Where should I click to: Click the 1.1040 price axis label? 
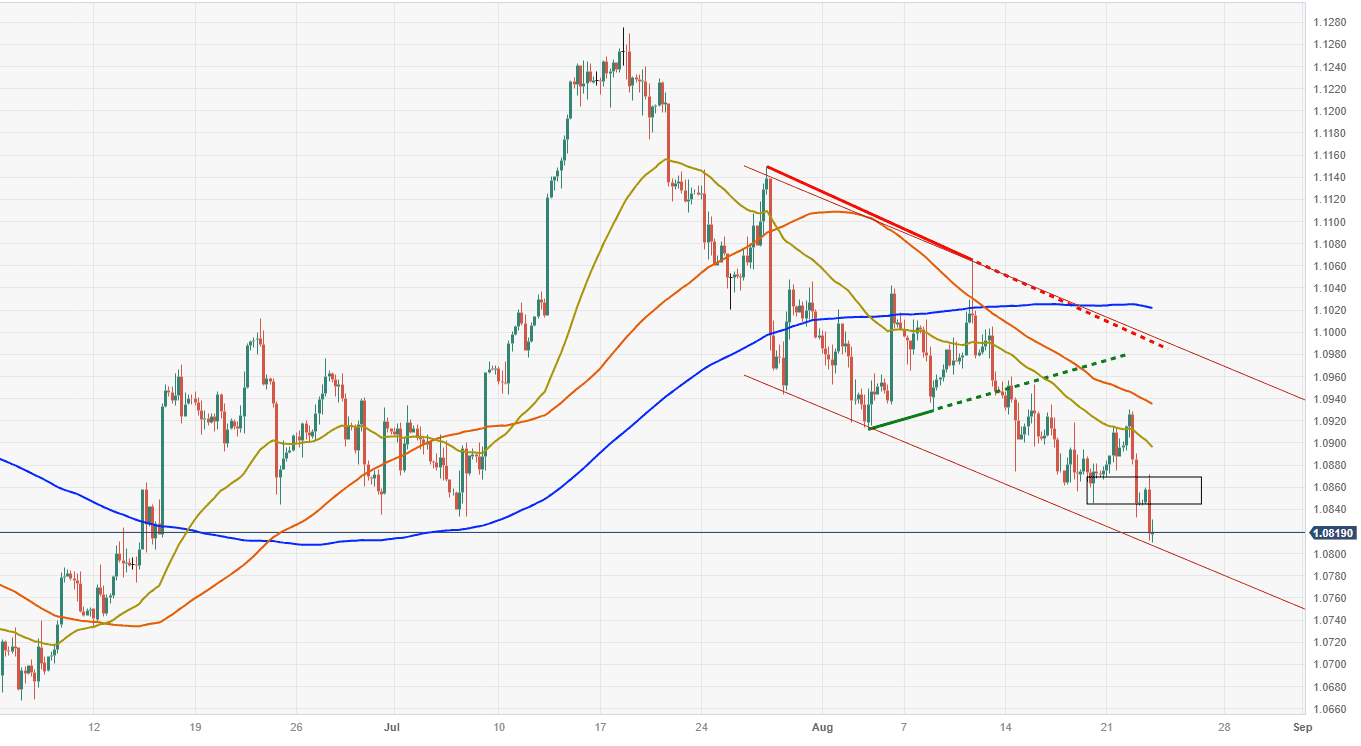tap(1331, 288)
